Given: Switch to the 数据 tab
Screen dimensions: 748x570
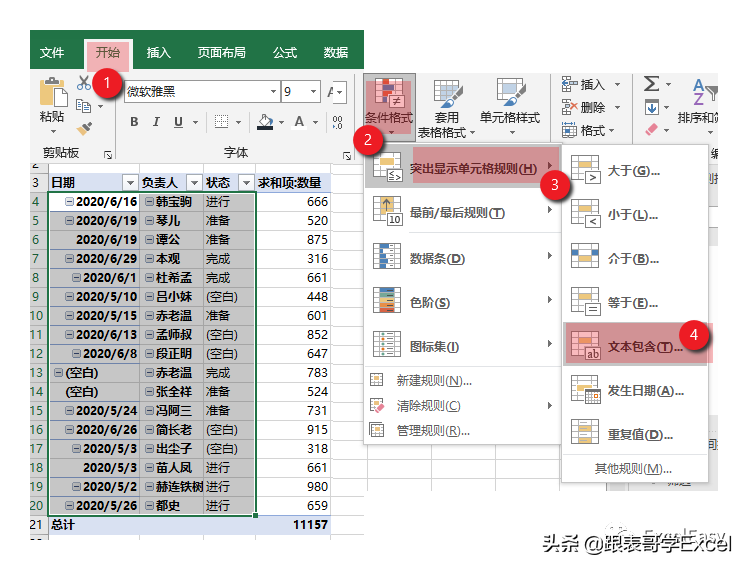Looking at the screenshot, I should coord(336,52).
